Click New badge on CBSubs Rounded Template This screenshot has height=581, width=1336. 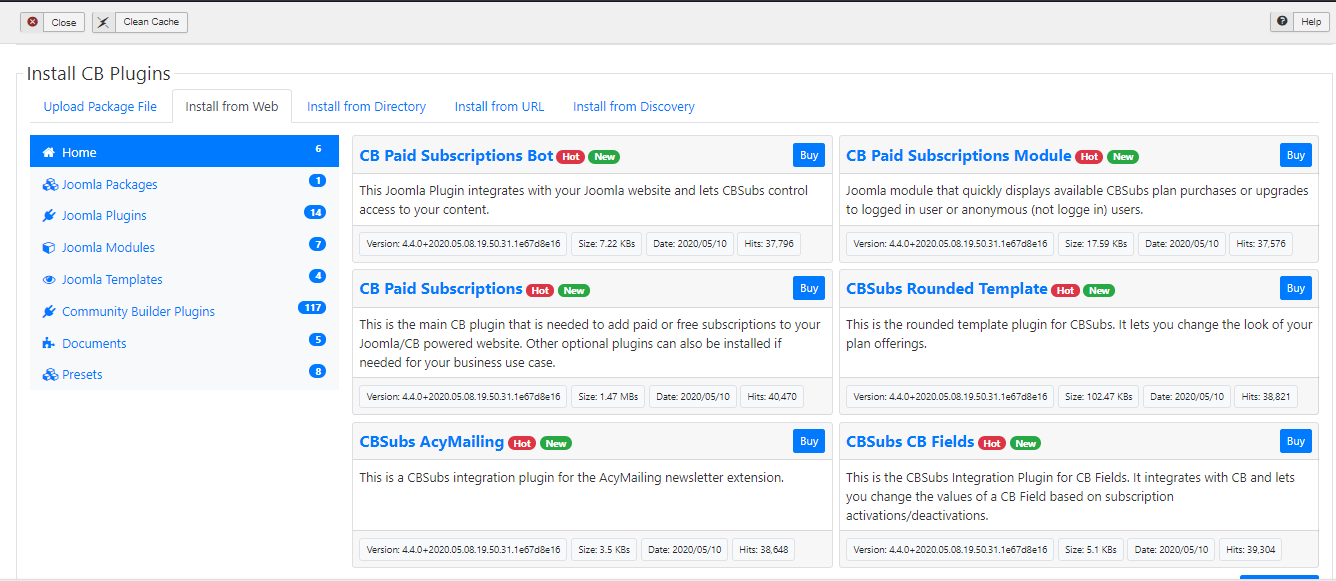(1099, 290)
